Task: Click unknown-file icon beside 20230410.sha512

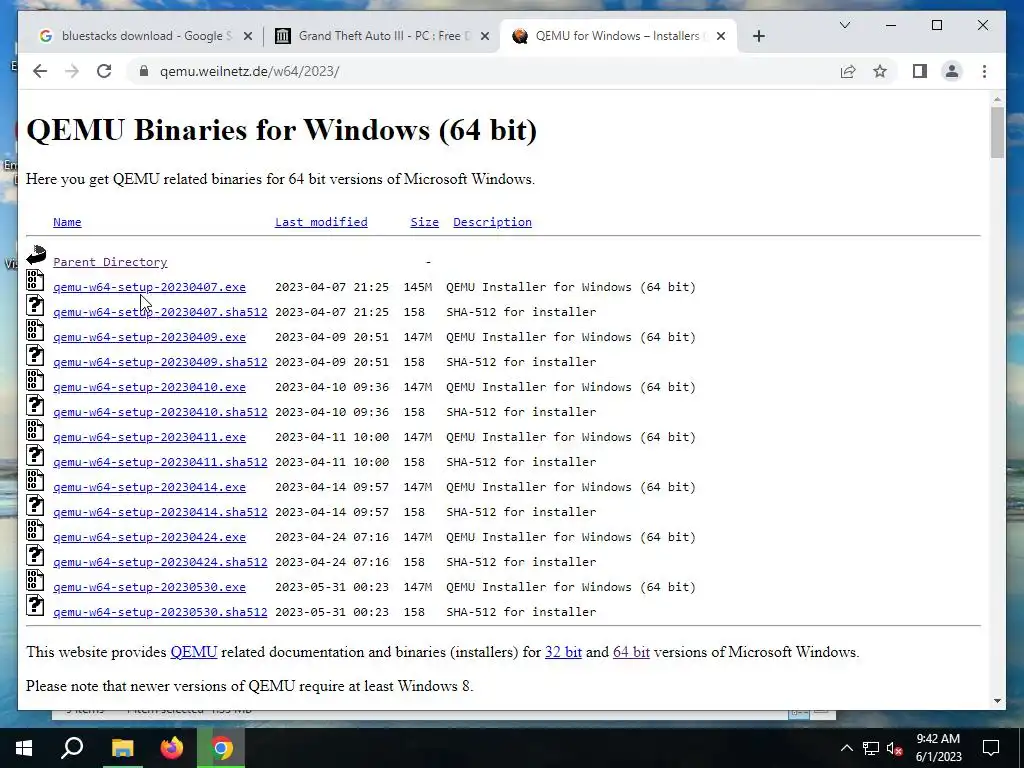Action: pyautogui.click(x=35, y=406)
